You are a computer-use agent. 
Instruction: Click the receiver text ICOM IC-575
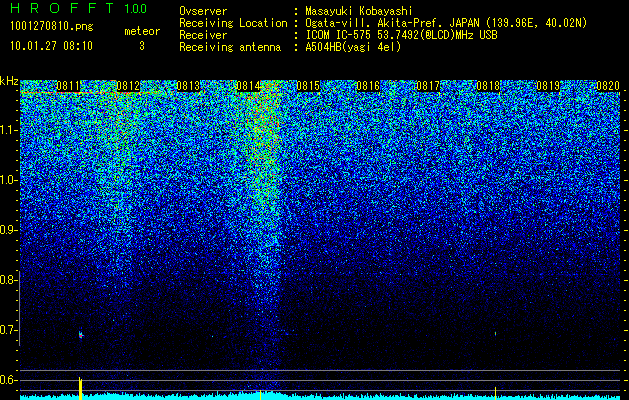(340, 35)
